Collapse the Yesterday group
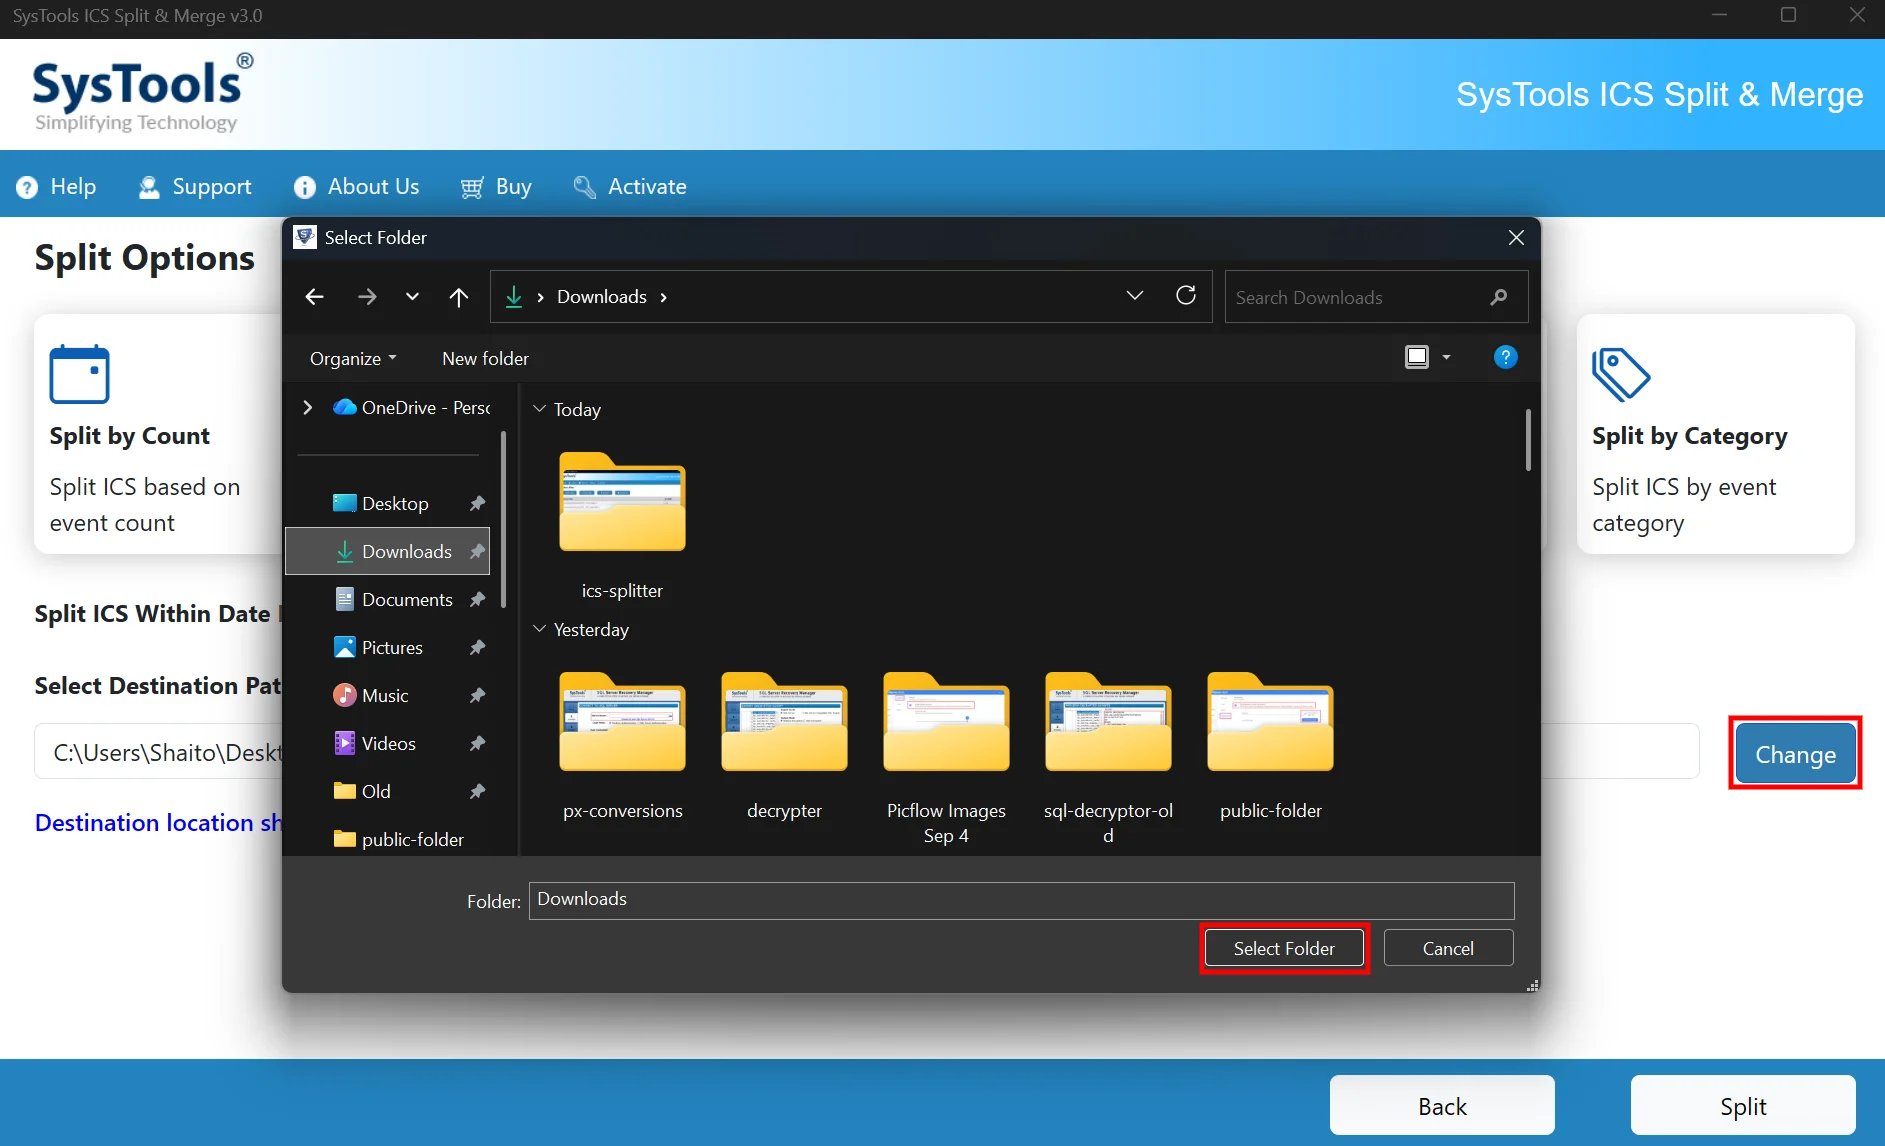The image size is (1885, 1146). point(540,629)
